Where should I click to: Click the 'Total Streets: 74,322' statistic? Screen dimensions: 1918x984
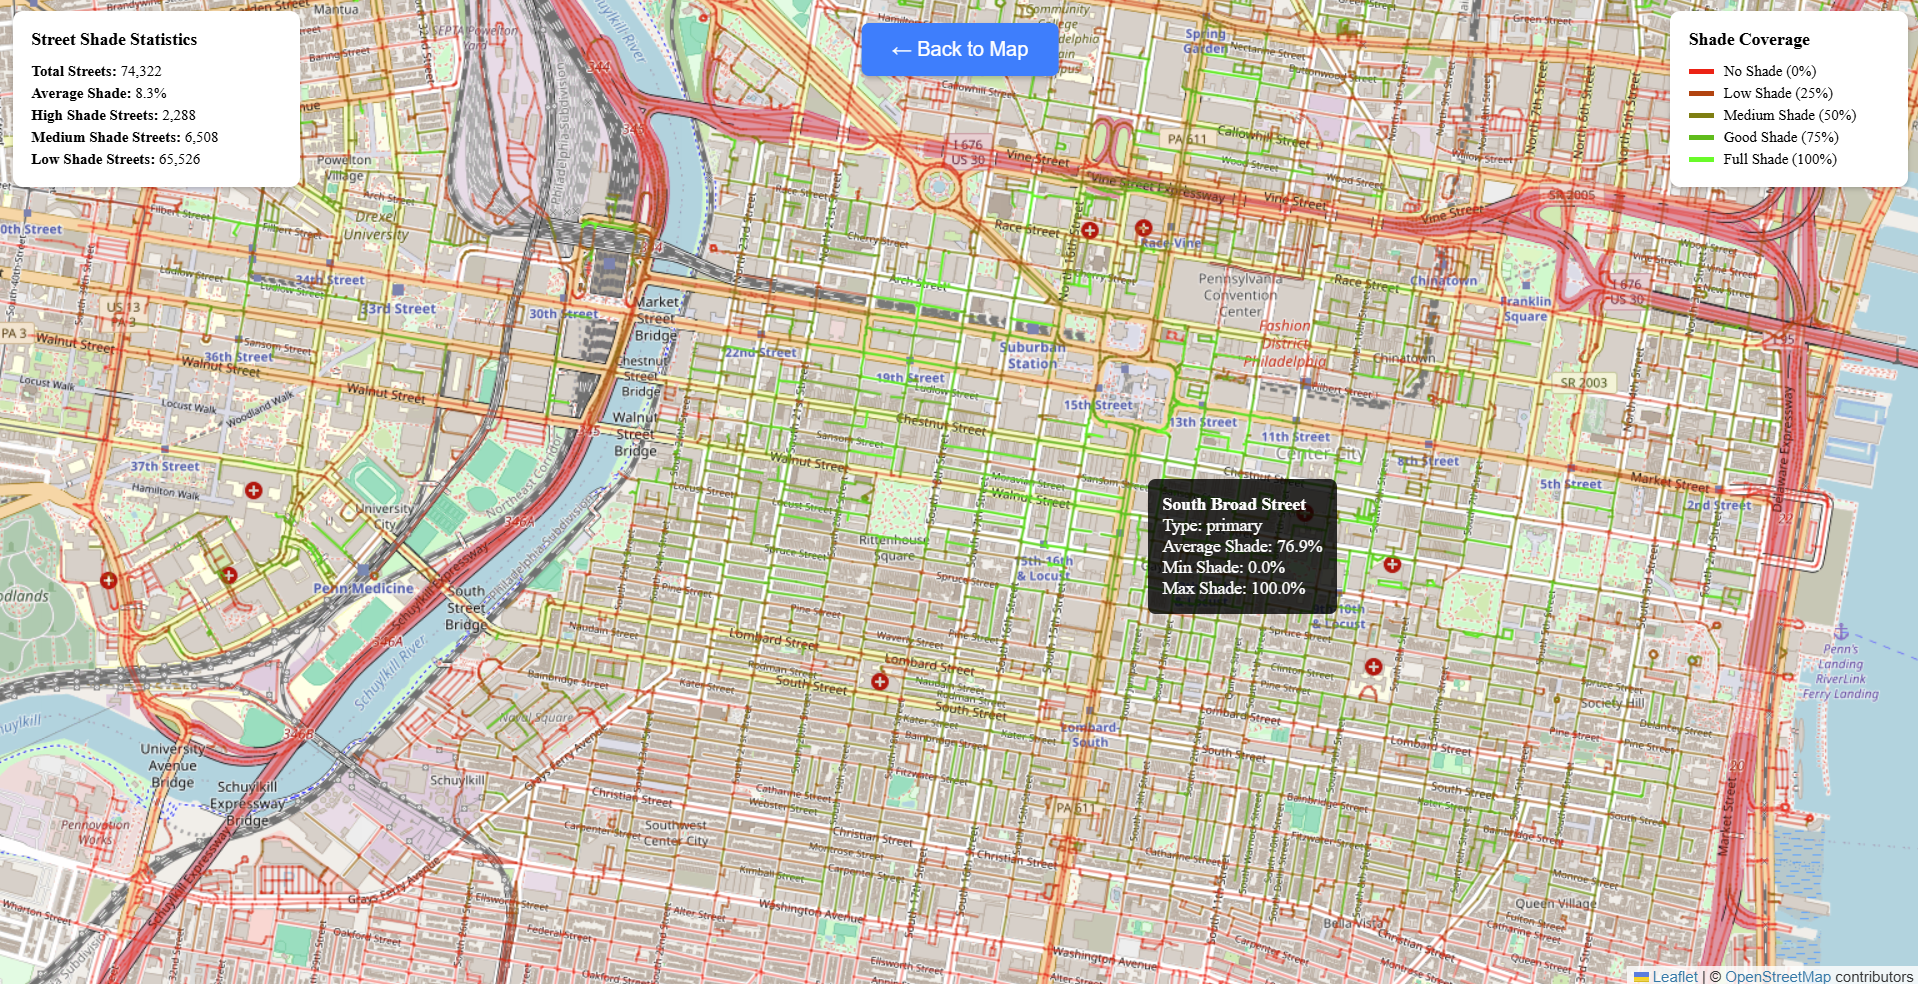(96, 71)
